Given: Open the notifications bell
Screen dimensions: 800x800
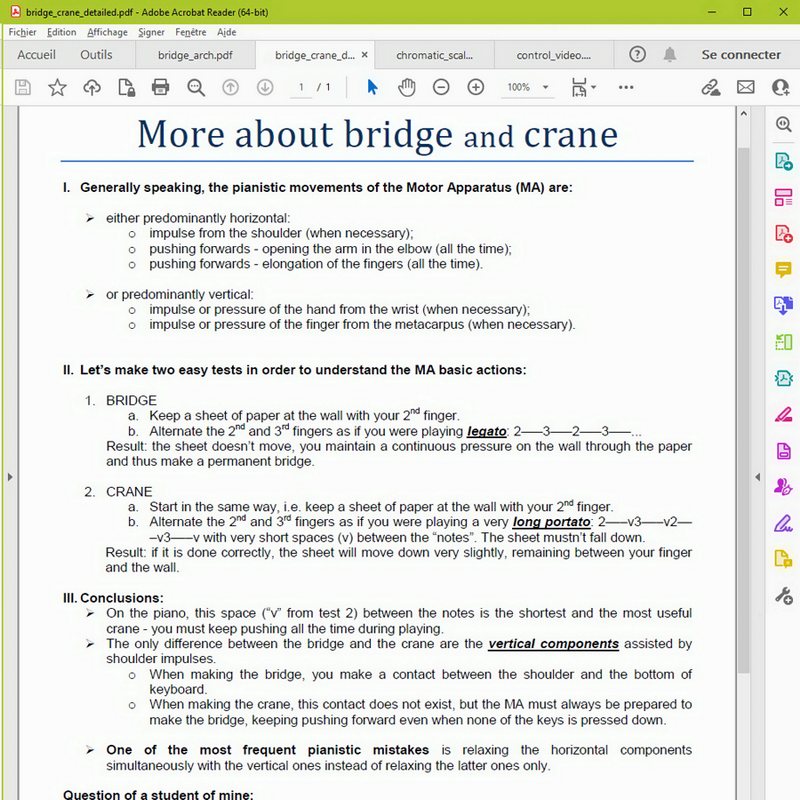Looking at the screenshot, I should [670, 55].
